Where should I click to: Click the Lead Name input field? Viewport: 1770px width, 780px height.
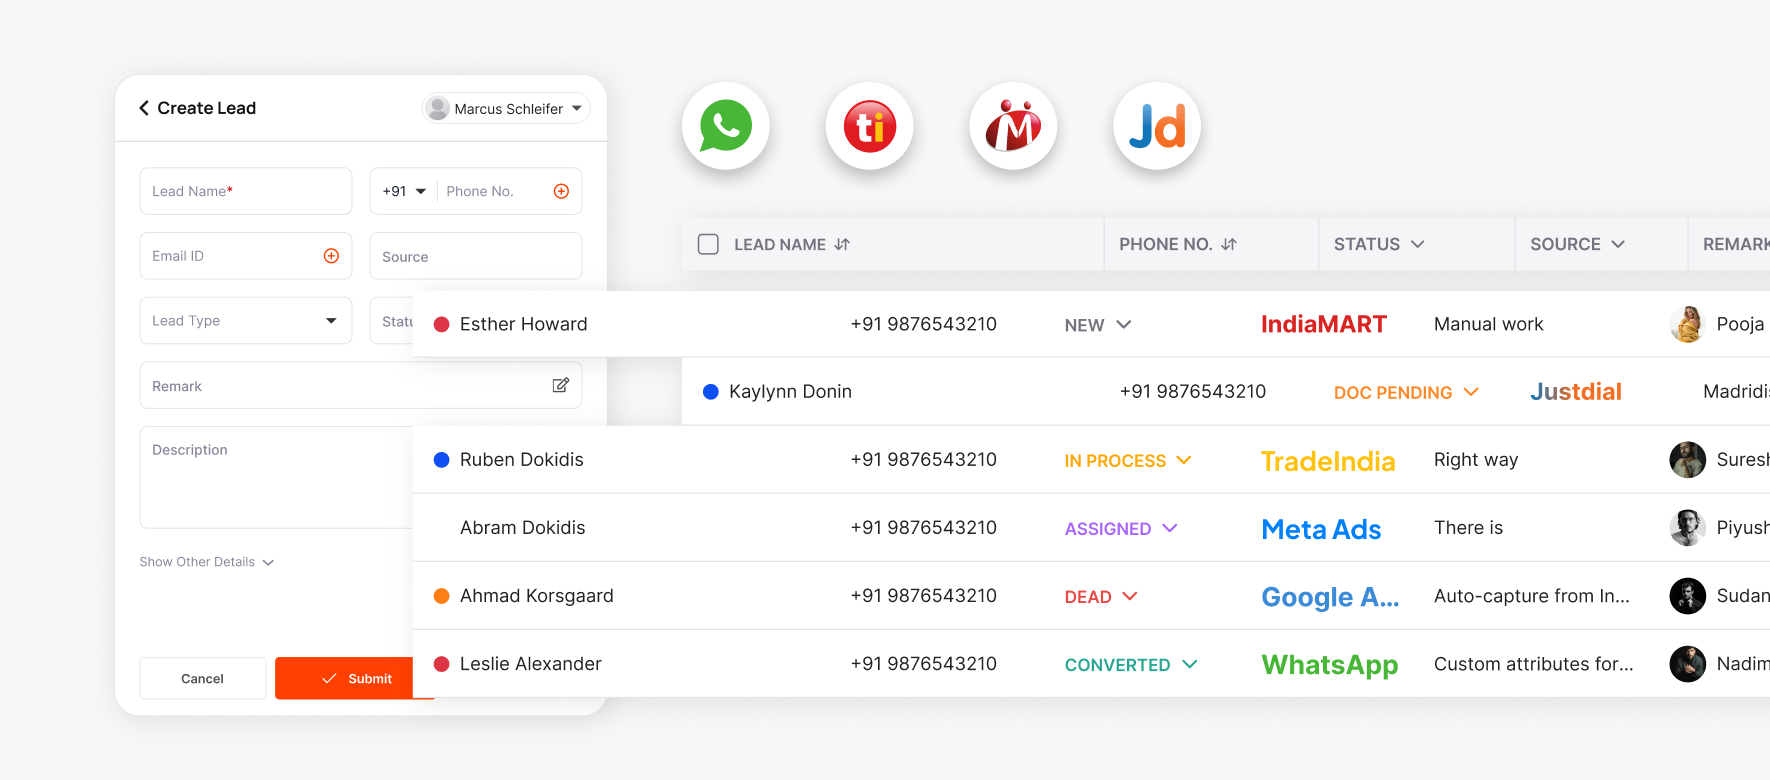[x=246, y=191]
